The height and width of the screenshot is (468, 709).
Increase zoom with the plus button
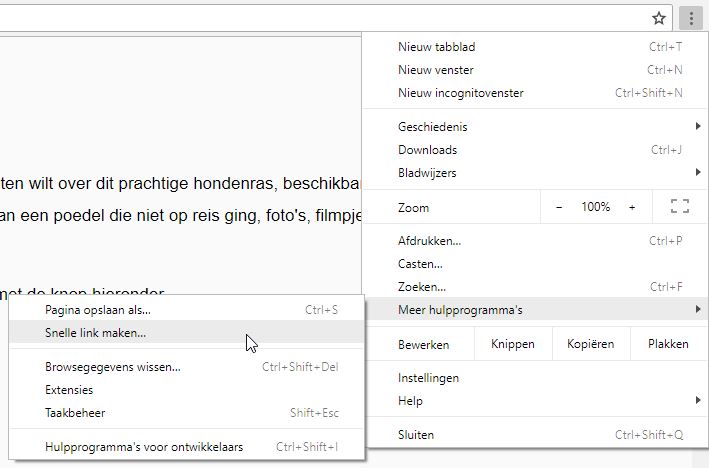pos(632,207)
